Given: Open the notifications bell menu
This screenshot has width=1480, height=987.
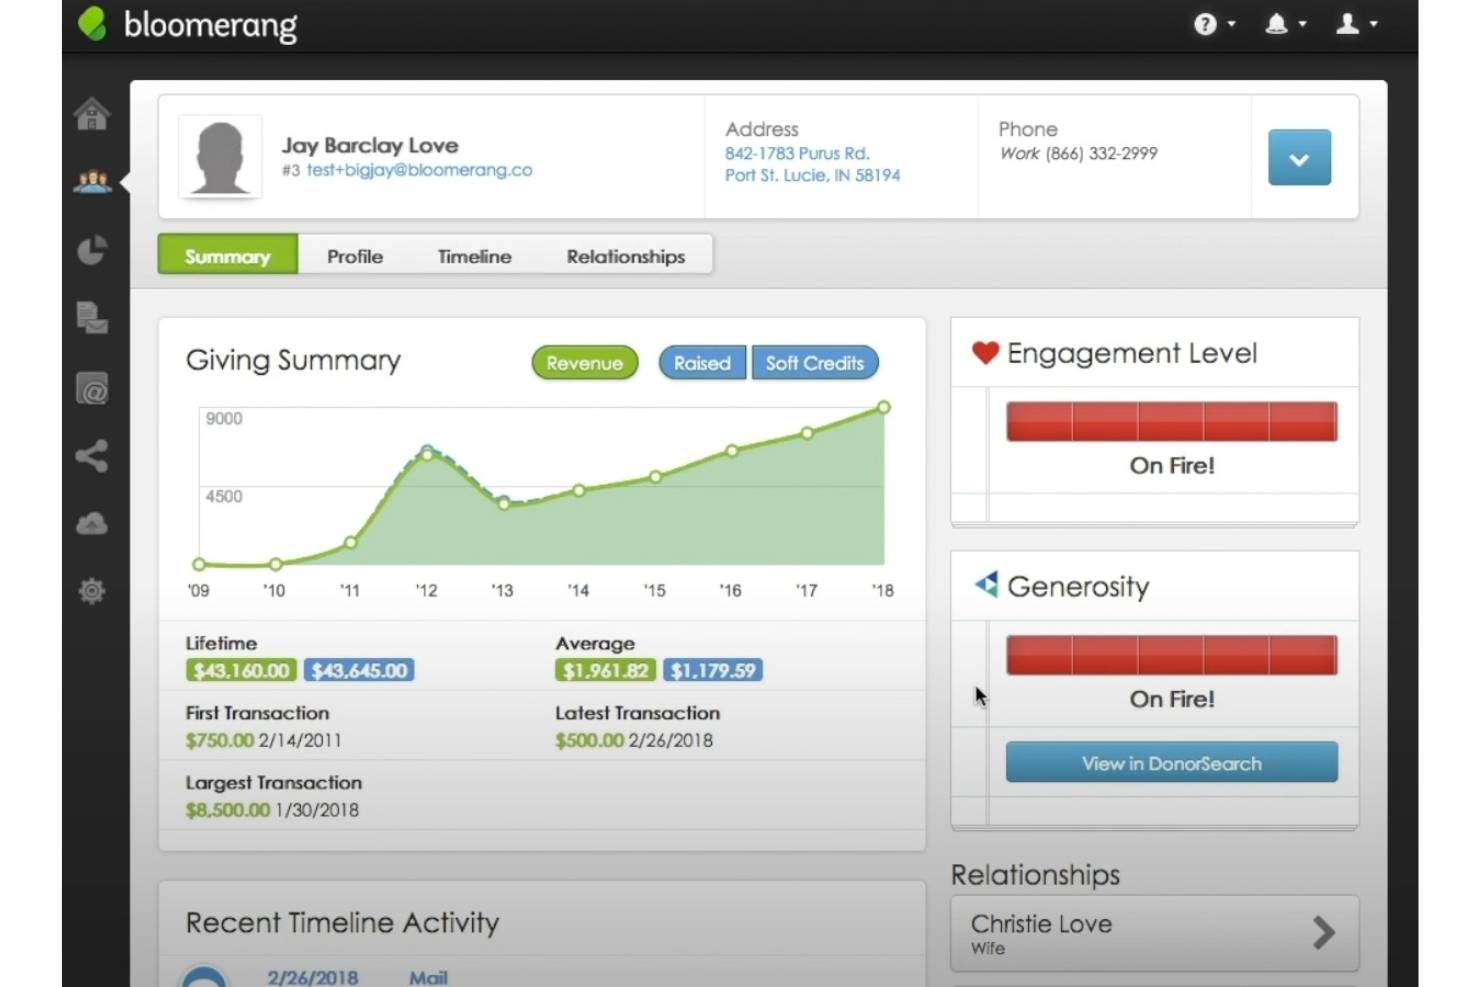Looking at the screenshot, I should (1285, 24).
